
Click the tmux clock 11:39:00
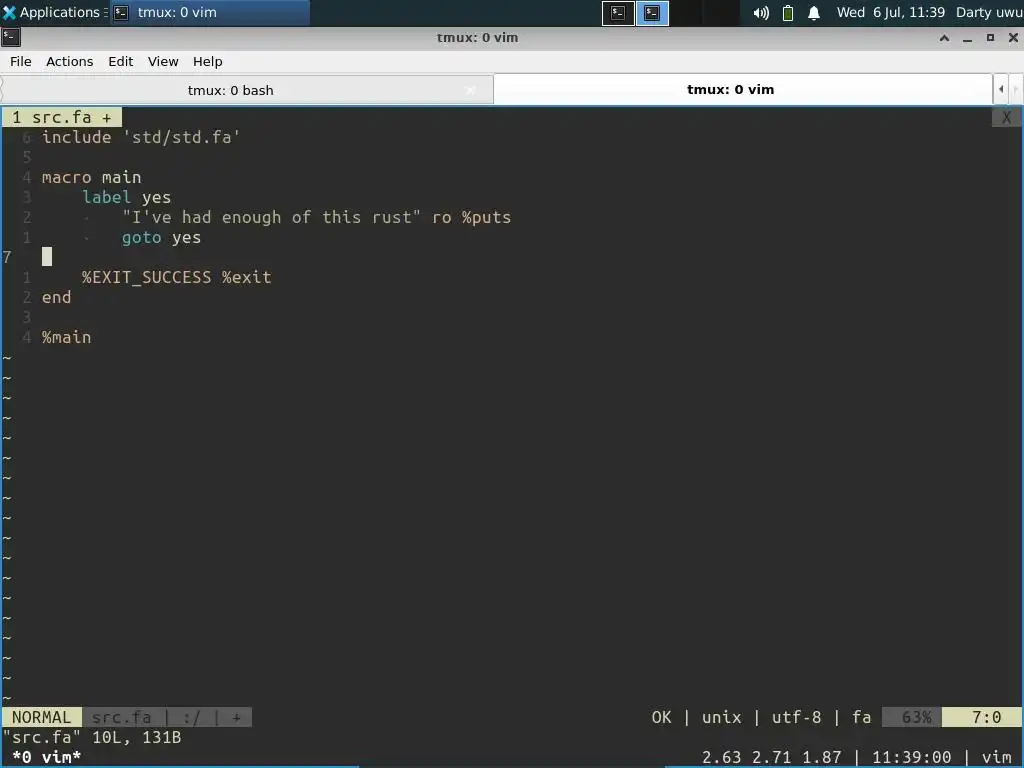pos(911,758)
